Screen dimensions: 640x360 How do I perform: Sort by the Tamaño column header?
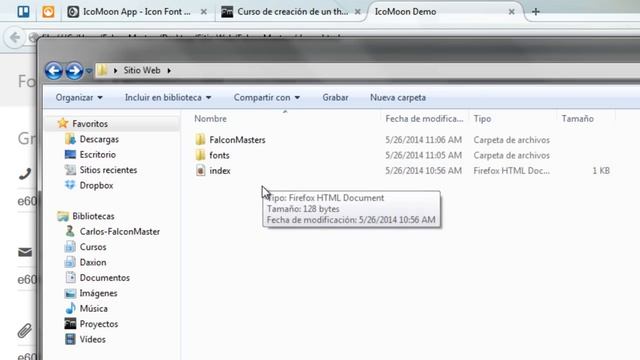578,119
